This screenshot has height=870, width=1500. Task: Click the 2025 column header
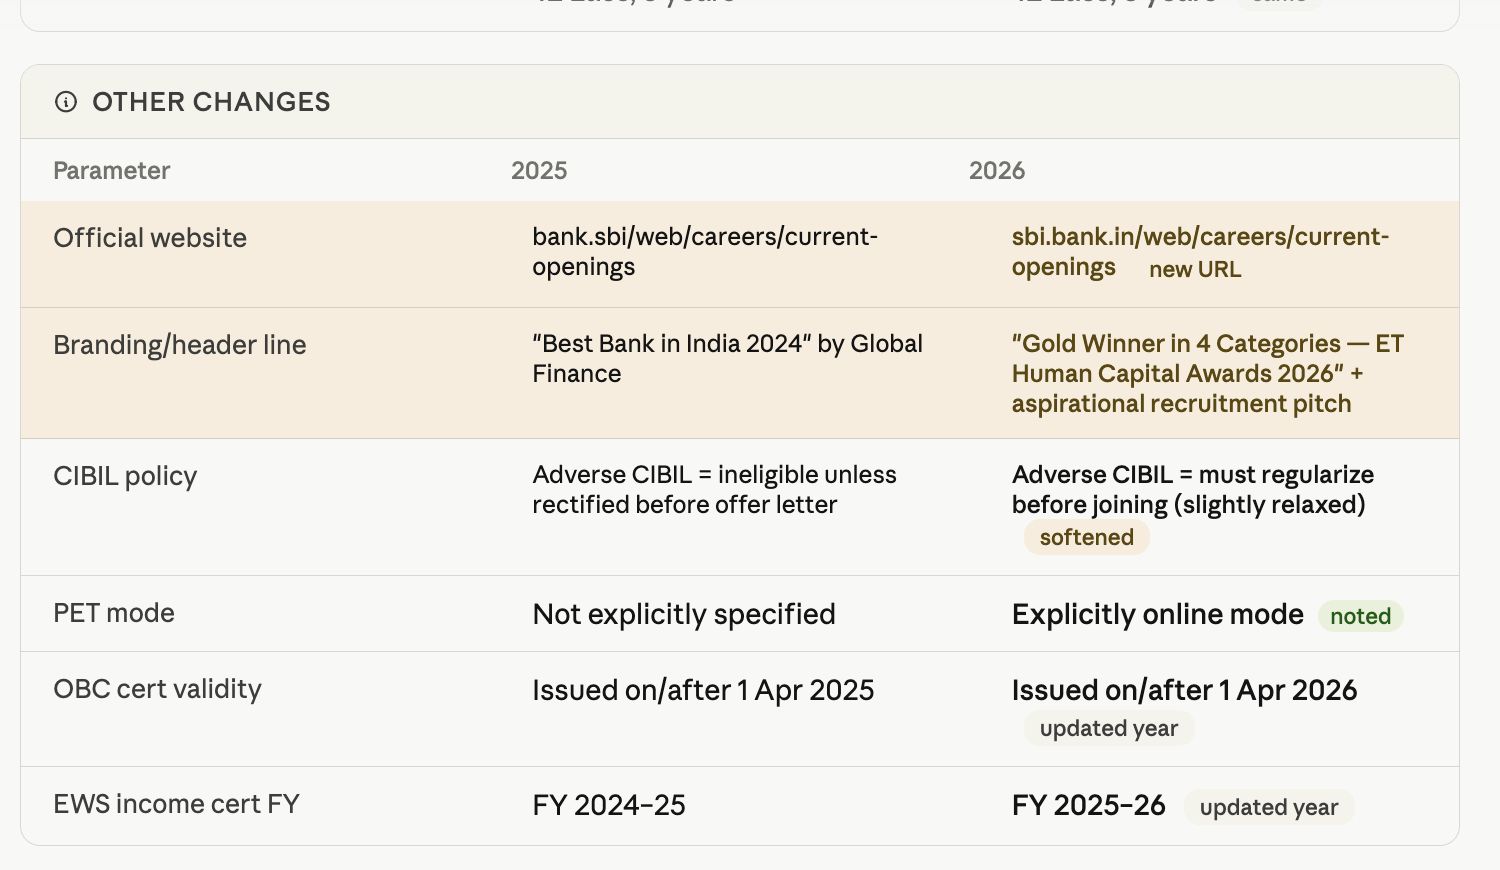coord(539,171)
